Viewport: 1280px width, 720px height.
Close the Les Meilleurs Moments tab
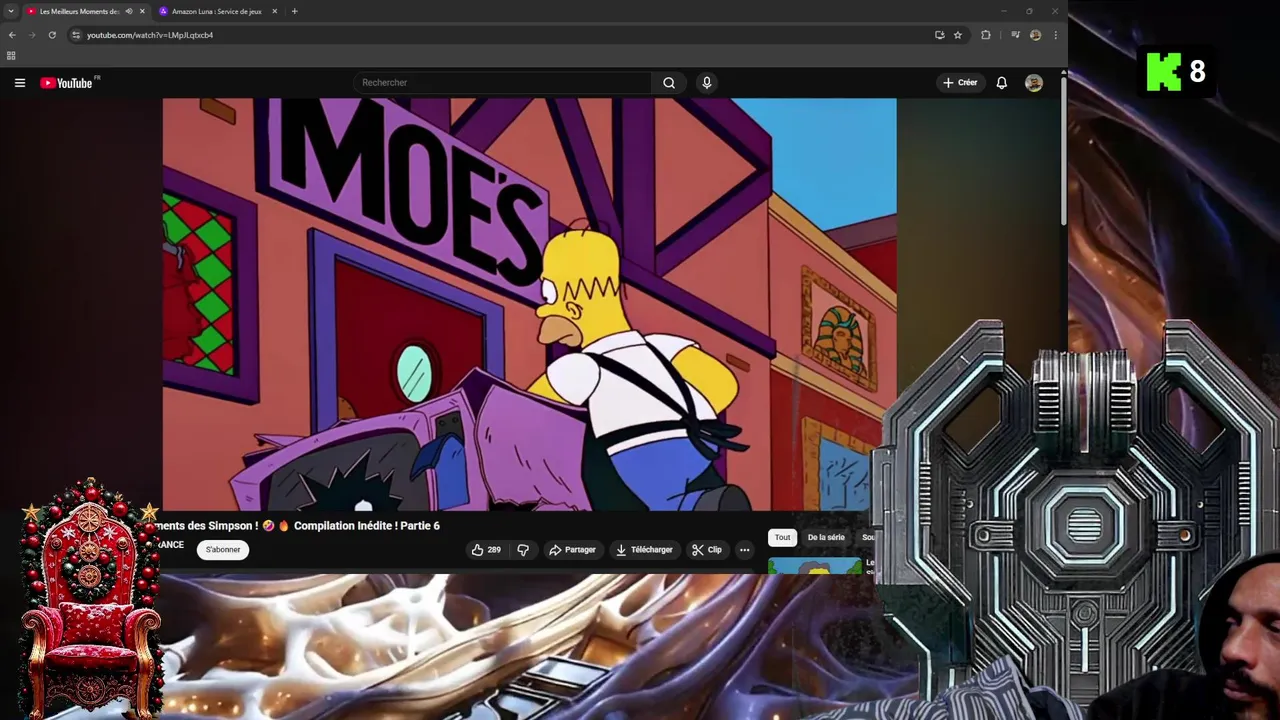tap(142, 11)
